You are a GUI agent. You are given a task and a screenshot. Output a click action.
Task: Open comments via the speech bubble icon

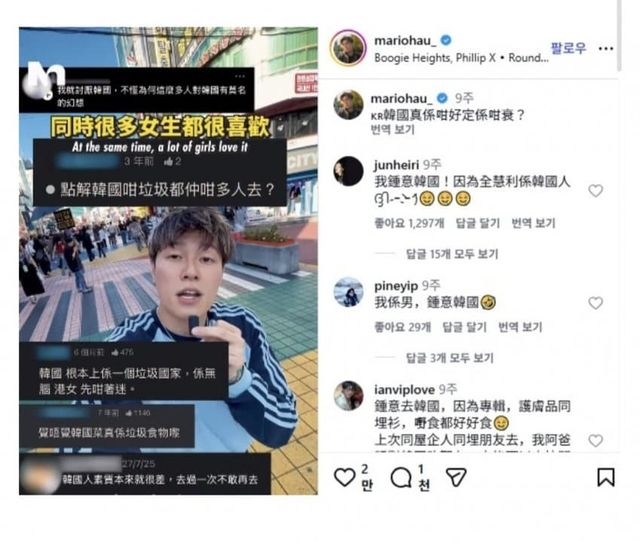401,478
